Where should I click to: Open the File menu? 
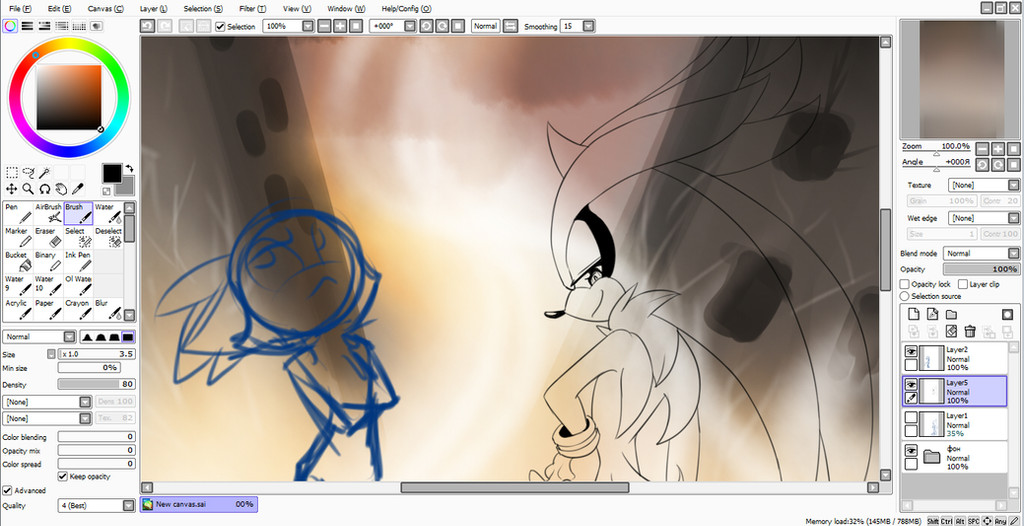point(20,9)
